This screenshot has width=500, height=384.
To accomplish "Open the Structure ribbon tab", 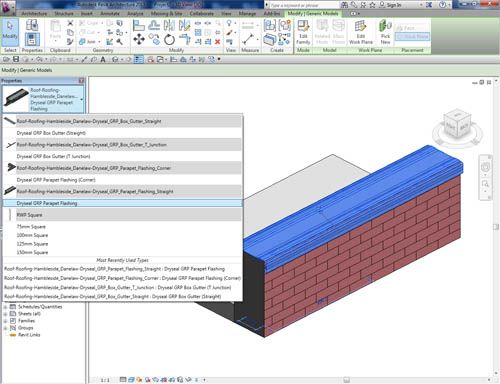I will (x=64, y=14).
